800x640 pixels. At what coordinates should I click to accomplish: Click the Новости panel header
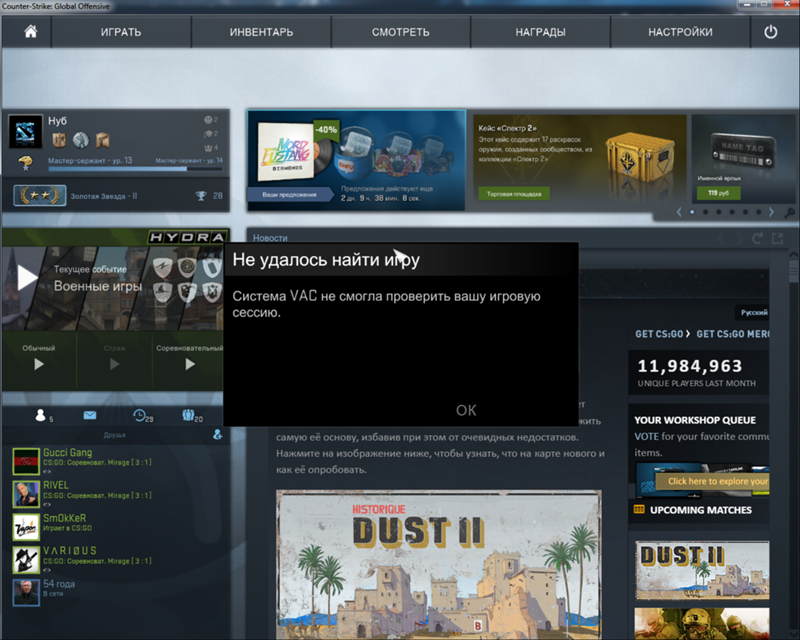(270, 238)
